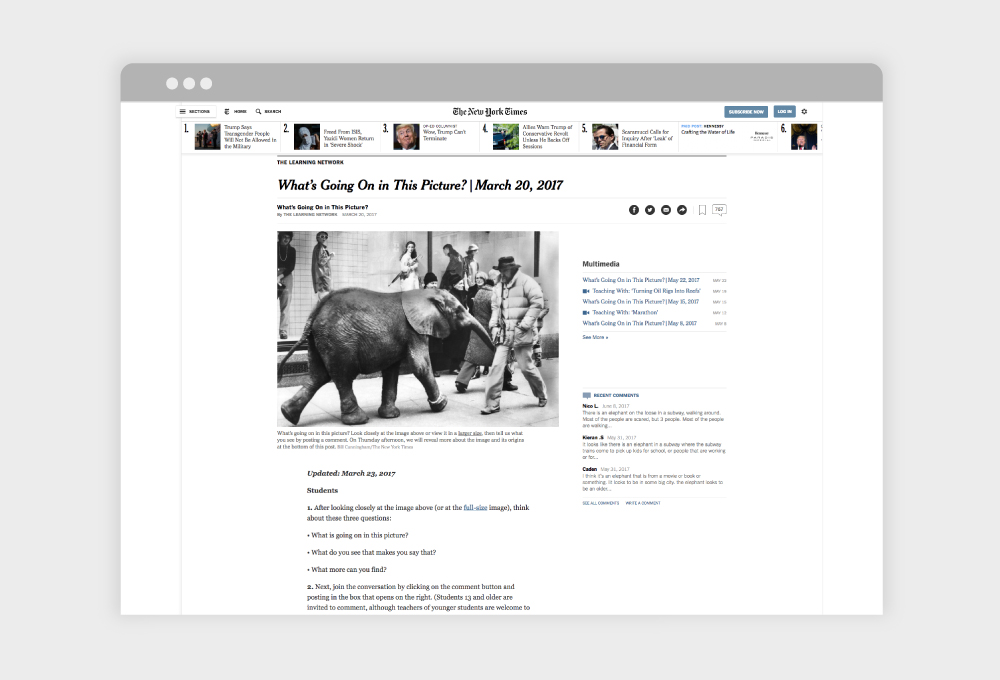Screen dimensions: 1000x680
Task: Open the 767 comments bubble
Action: 719,210
